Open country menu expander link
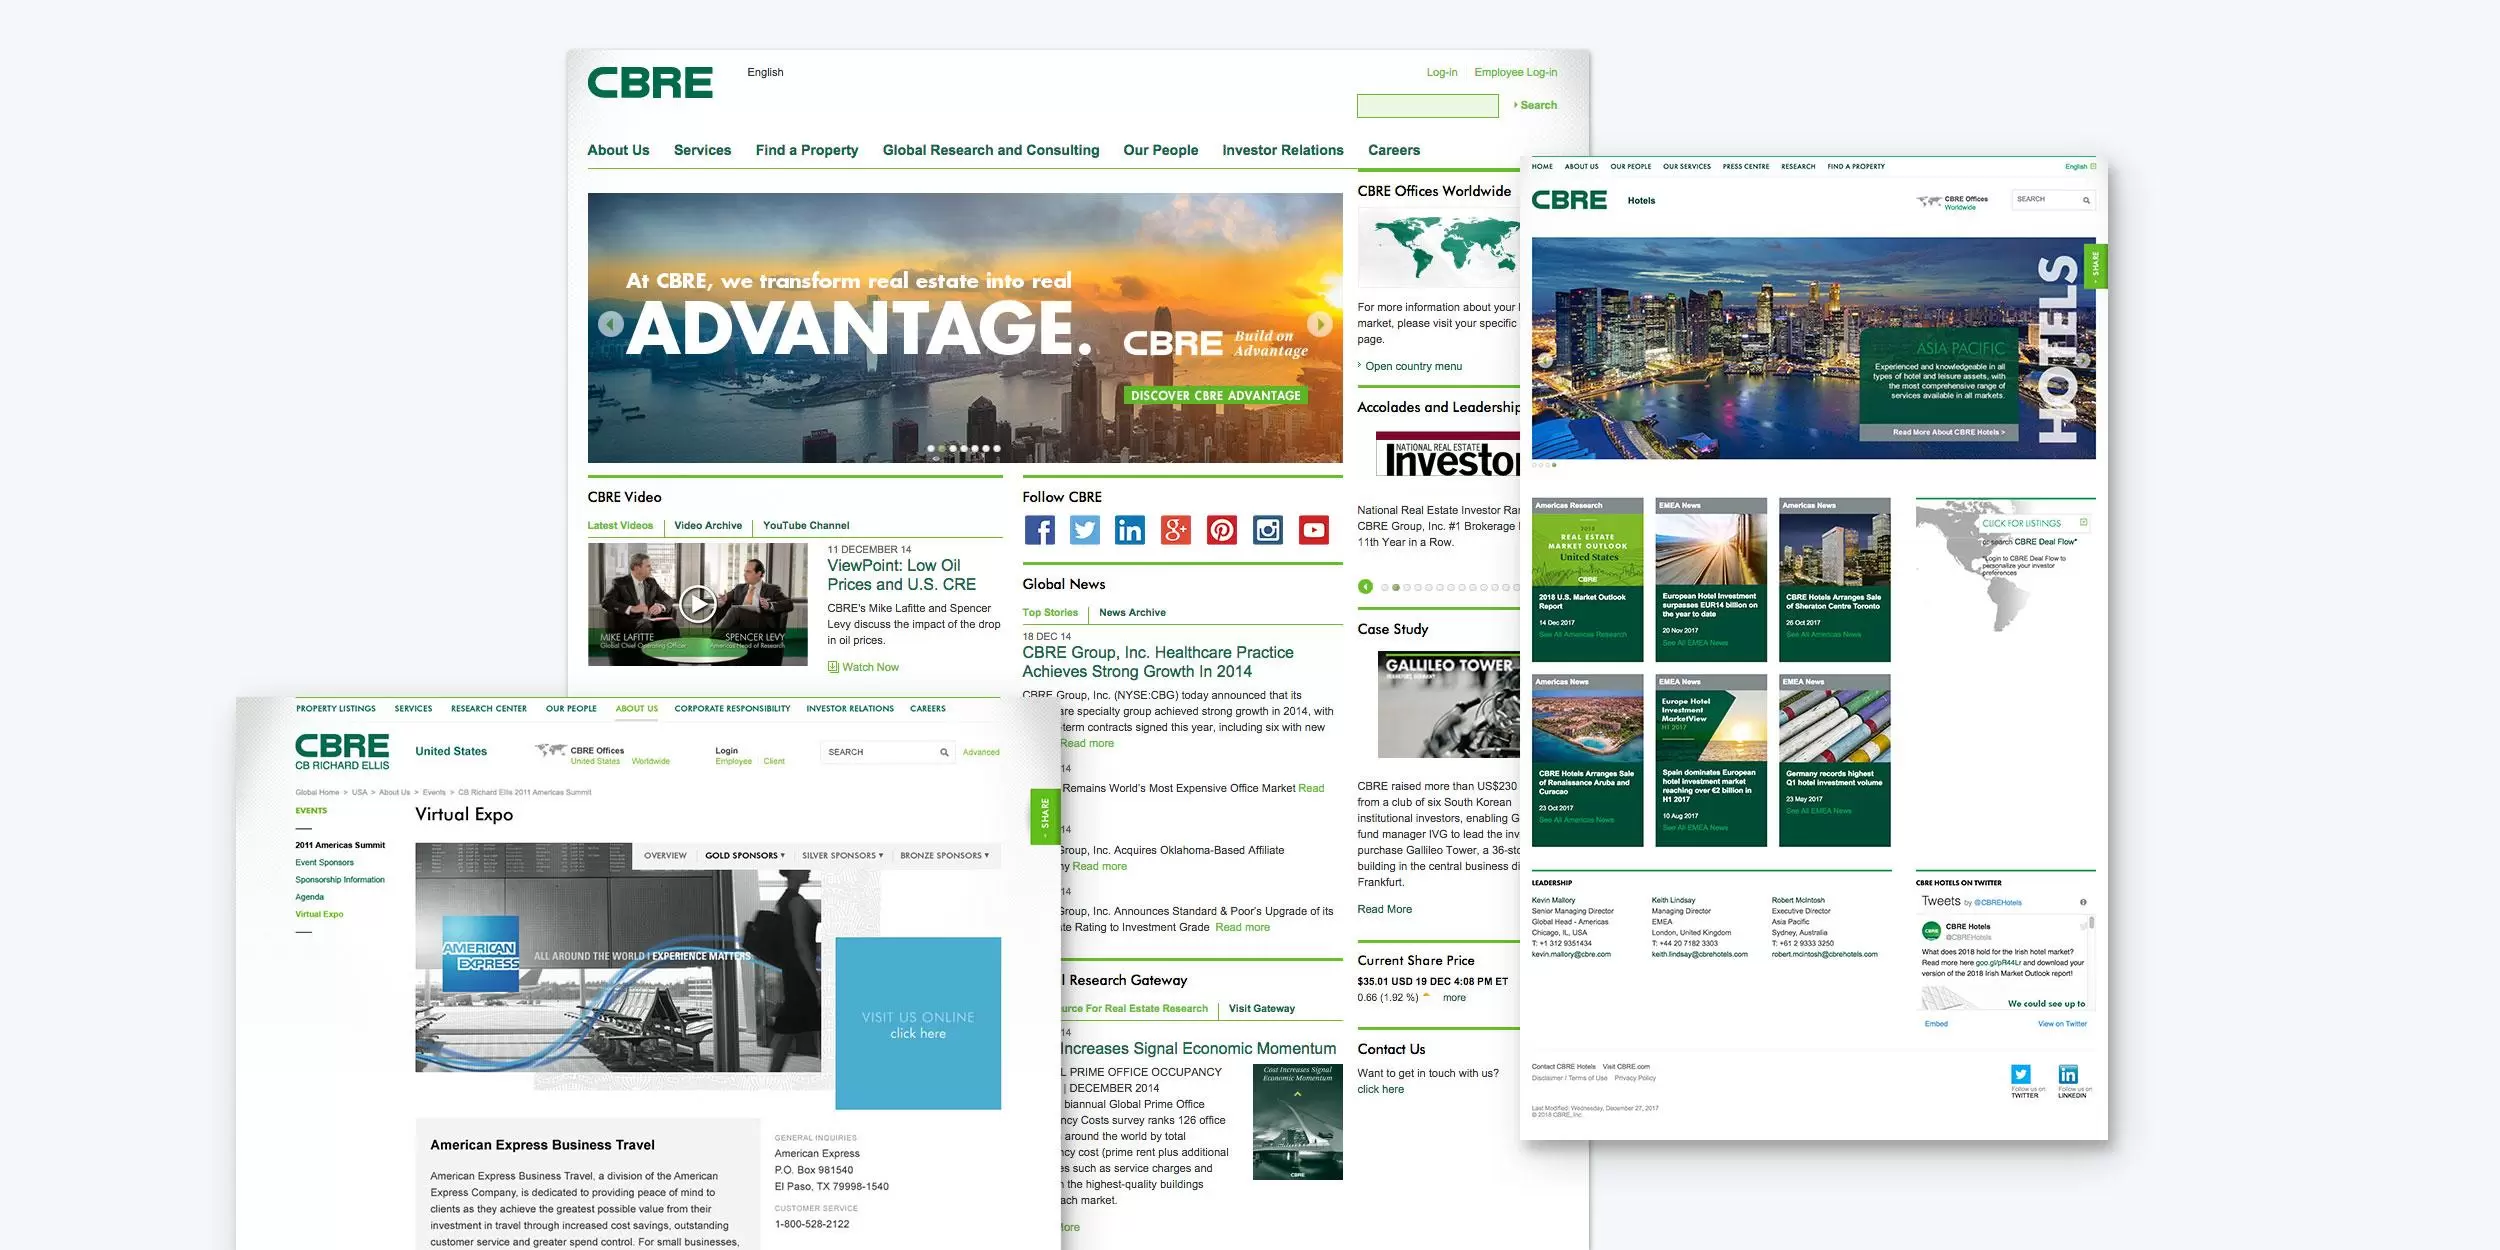Image resolution: width=2500 pixels, height=1250 pixels. 1413,366
